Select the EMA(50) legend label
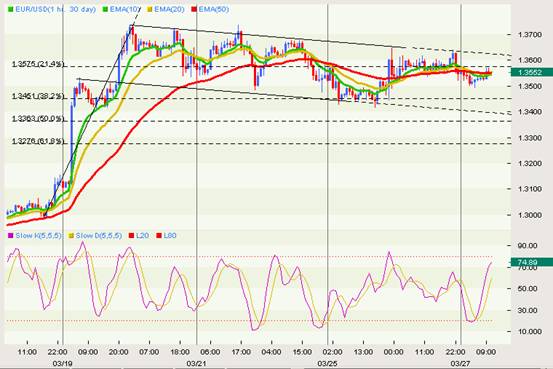Screen dimensions: 553x369 pos(214,9)
